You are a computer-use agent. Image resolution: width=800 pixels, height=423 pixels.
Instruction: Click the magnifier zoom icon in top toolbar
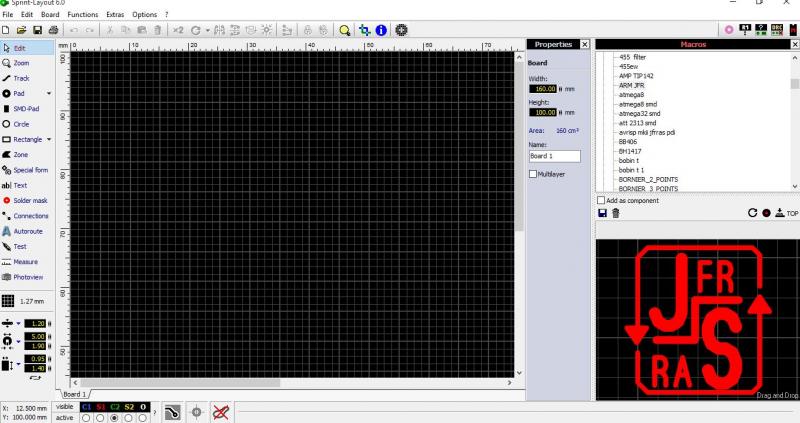click(x=345, y=31)
